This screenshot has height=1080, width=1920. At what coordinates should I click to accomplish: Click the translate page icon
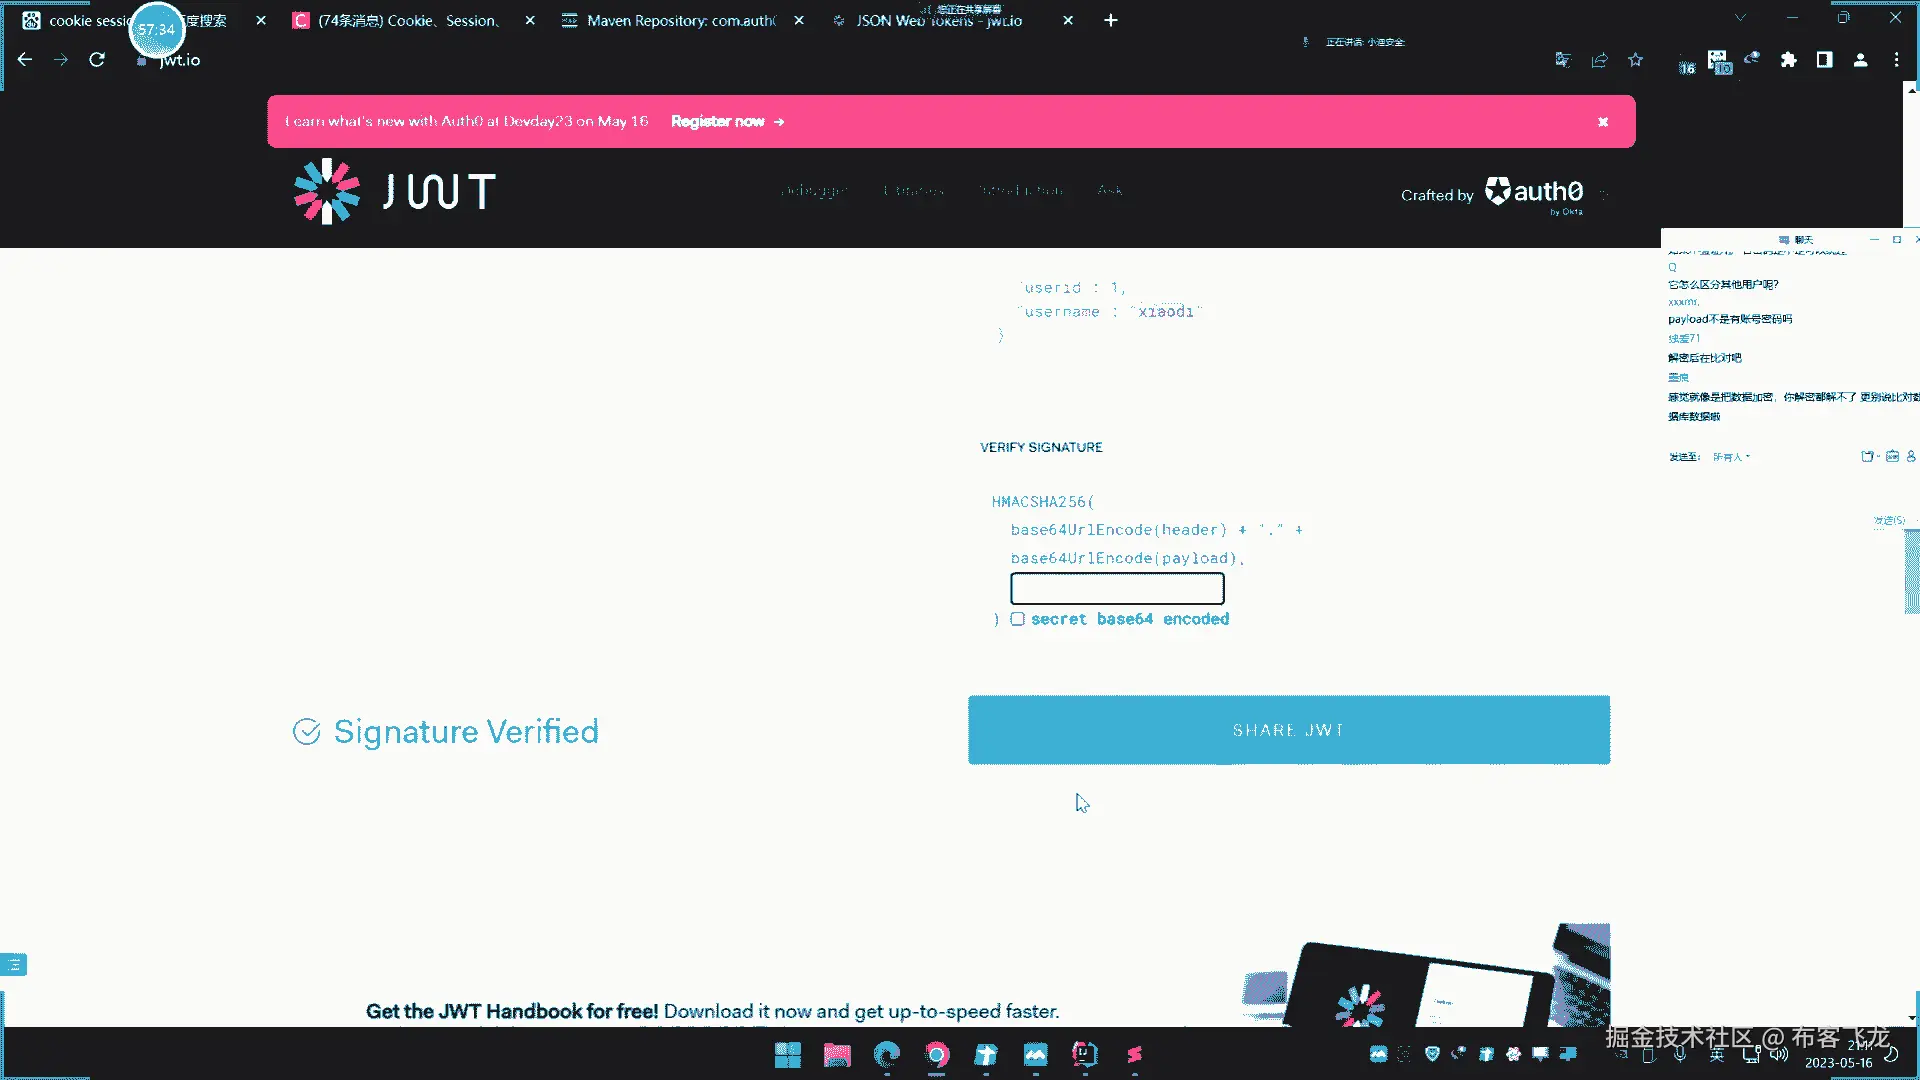point(1563,60)
